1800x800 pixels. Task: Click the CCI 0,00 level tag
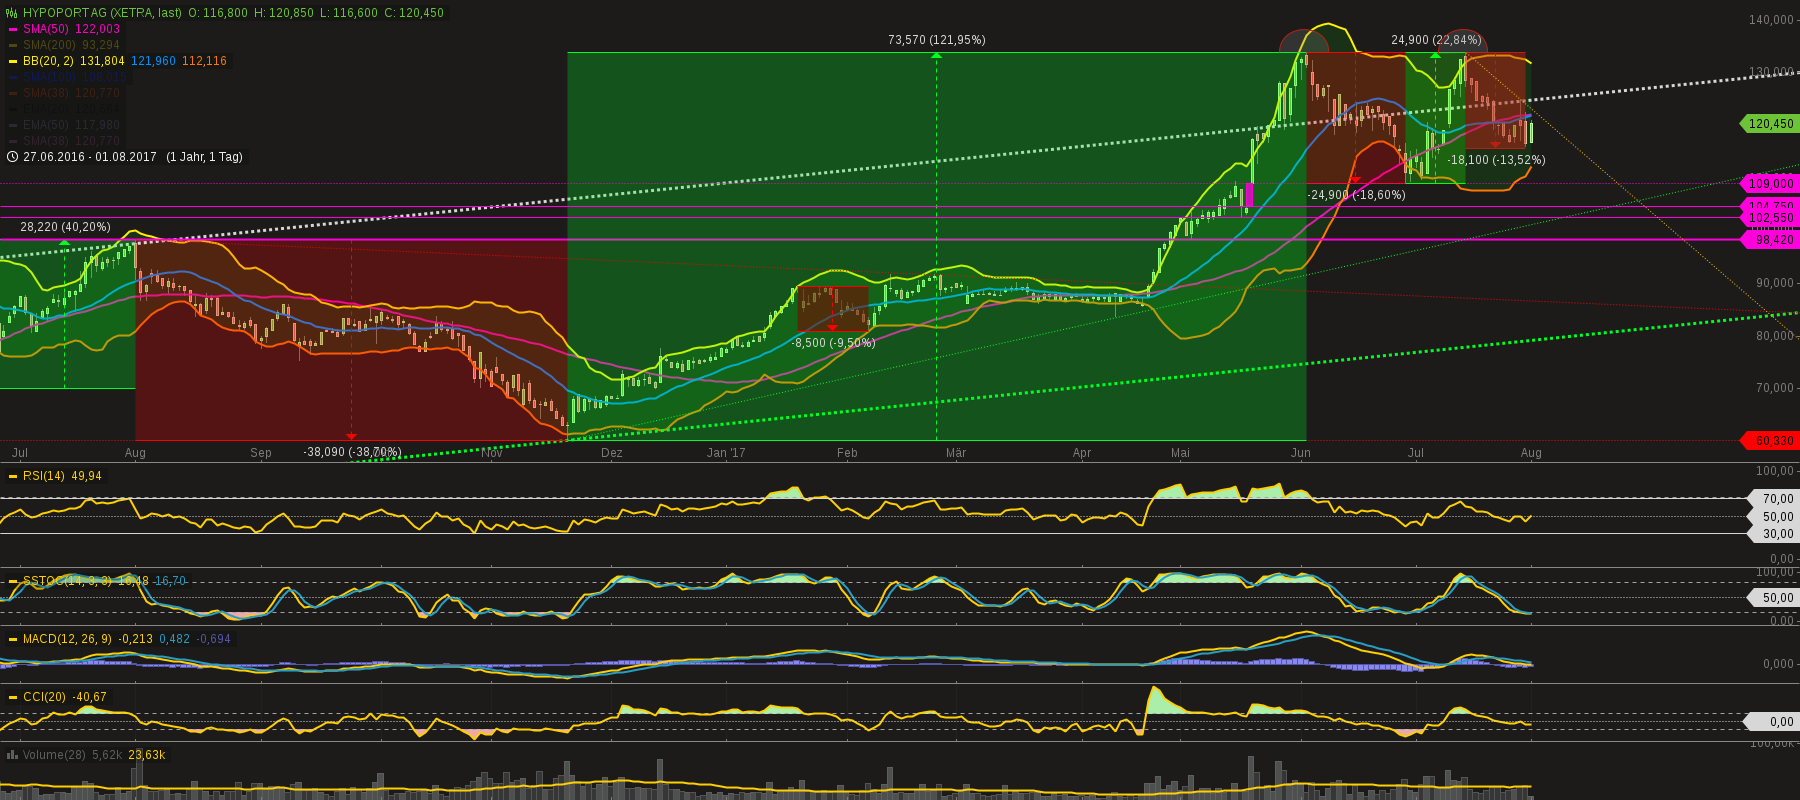[1771, 722]
